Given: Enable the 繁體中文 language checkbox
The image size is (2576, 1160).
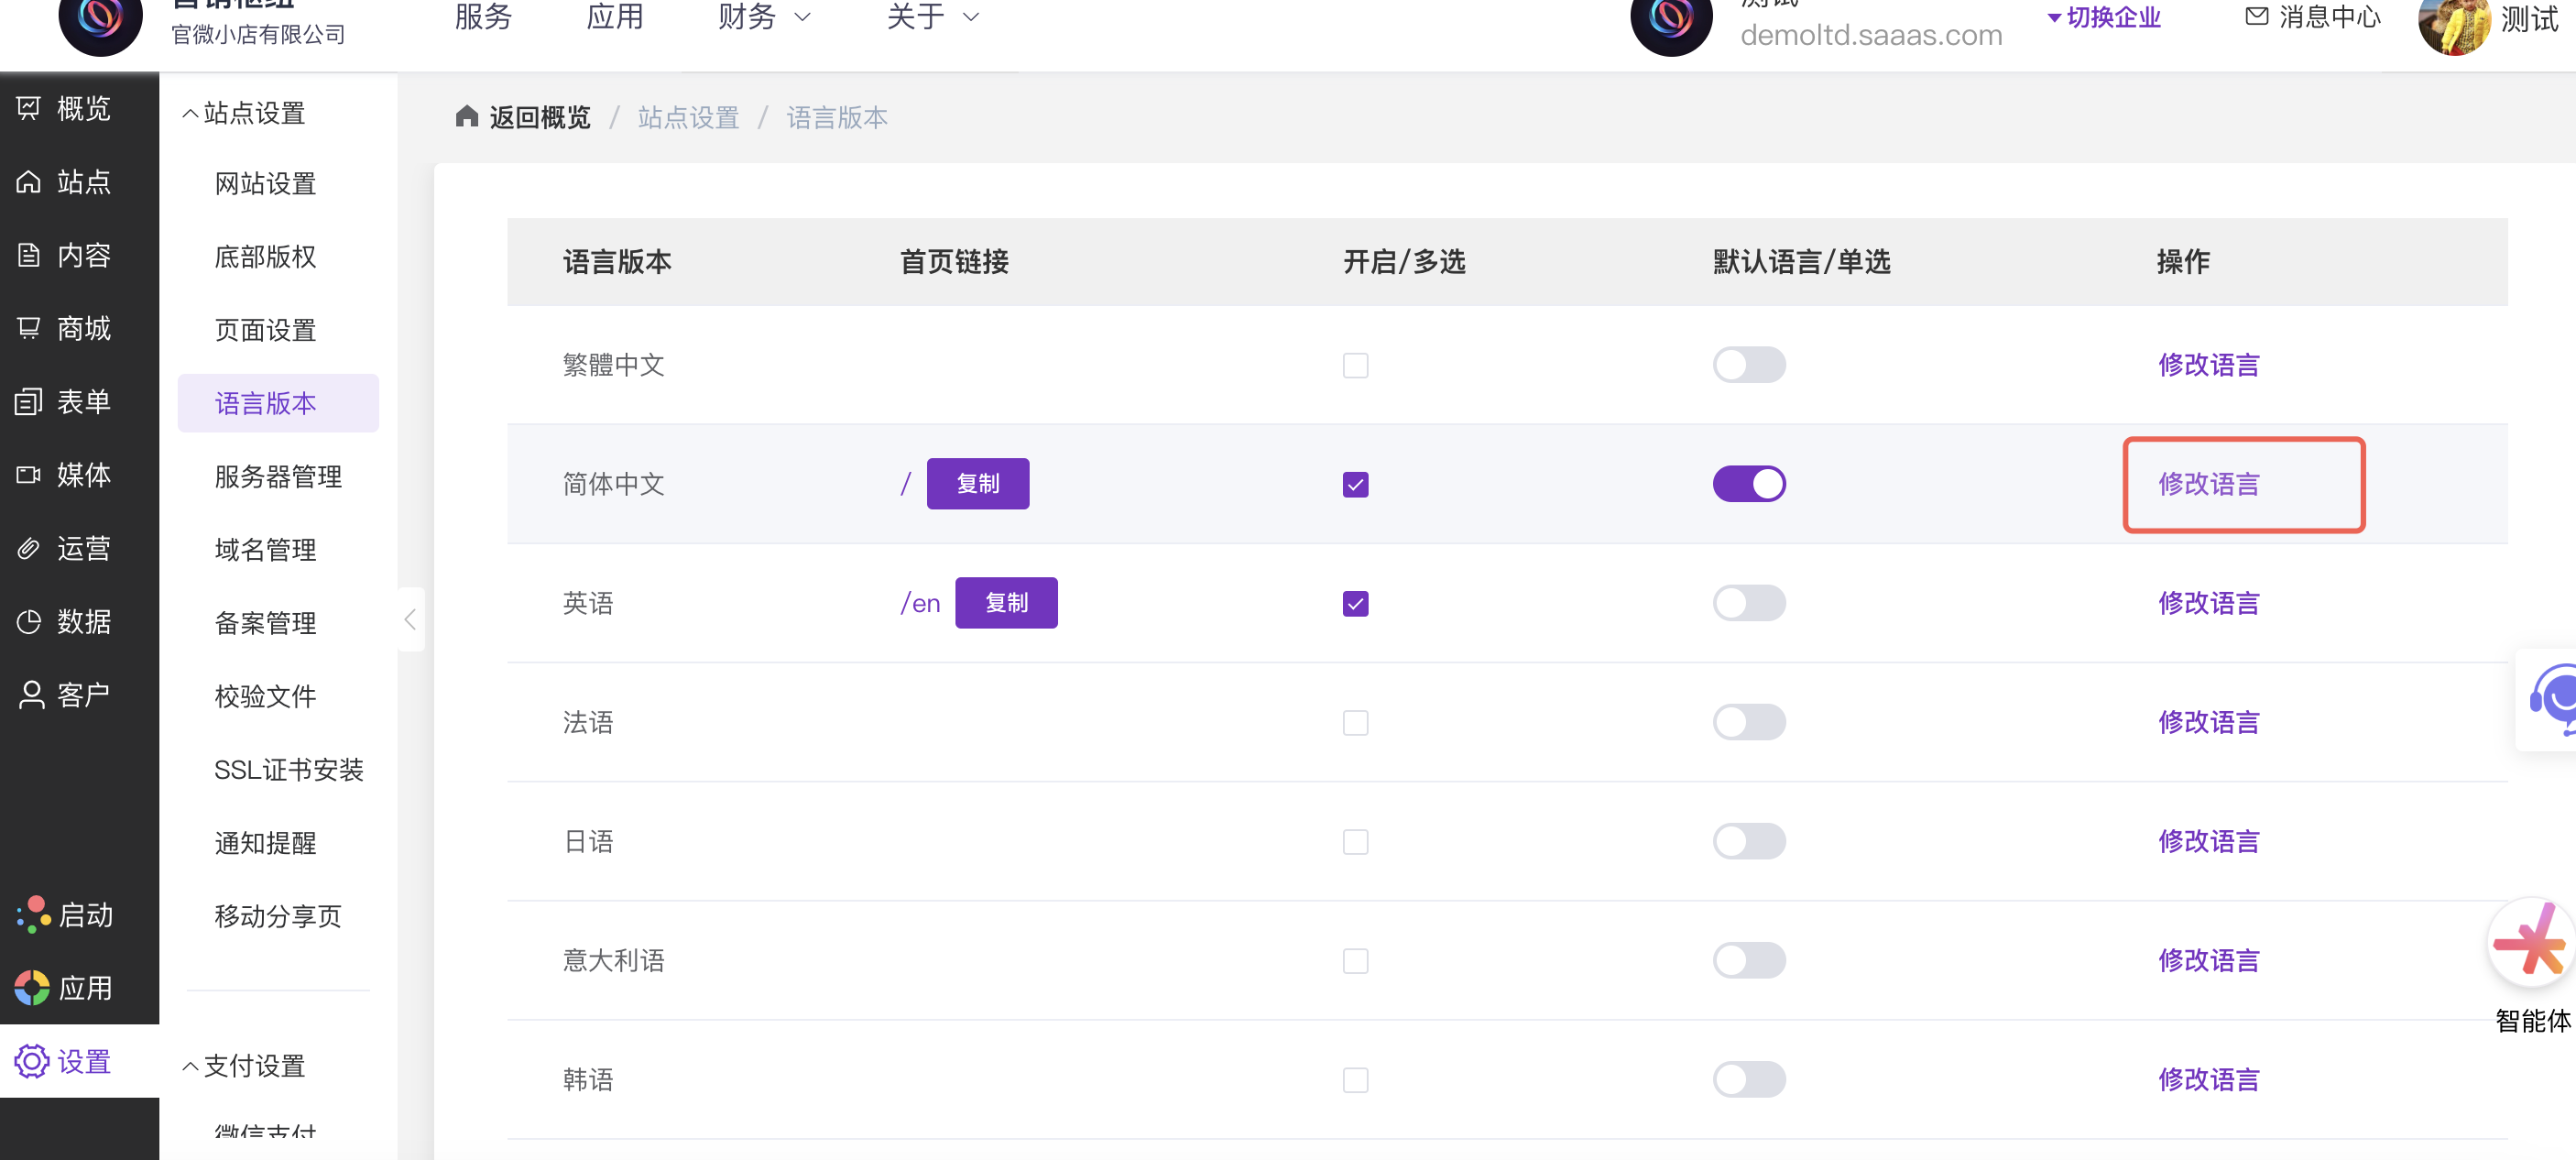Looking at the screenshot, I should tap(1355, 365).
